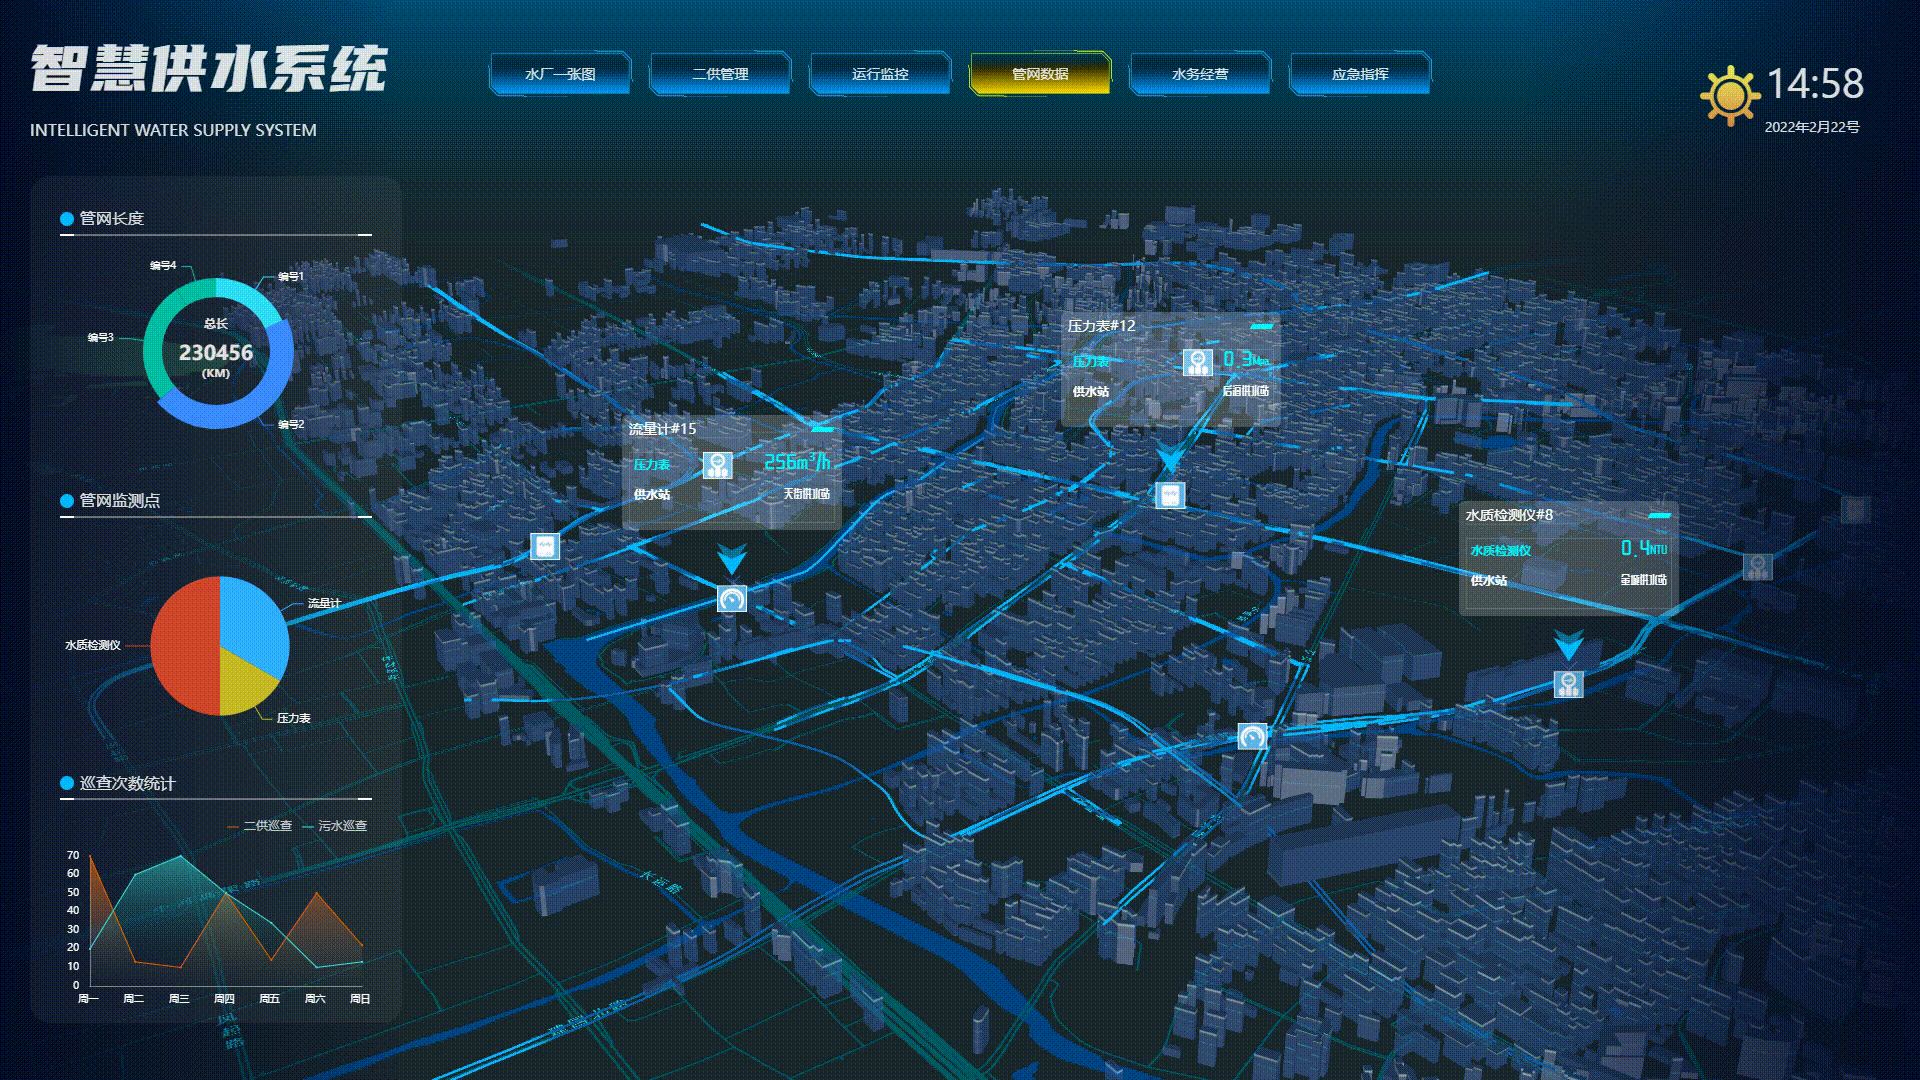The width and height of the screenshot is (1920, 1080).
Task: Click the waveform marker left of the 流量计#15 popup
Action: point(544,546)
